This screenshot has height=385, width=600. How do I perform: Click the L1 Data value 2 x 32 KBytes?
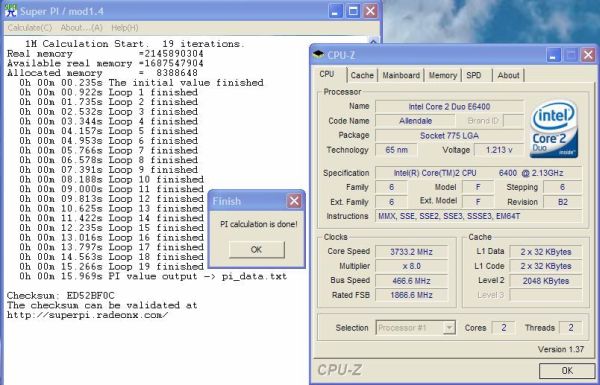point(546,252)
